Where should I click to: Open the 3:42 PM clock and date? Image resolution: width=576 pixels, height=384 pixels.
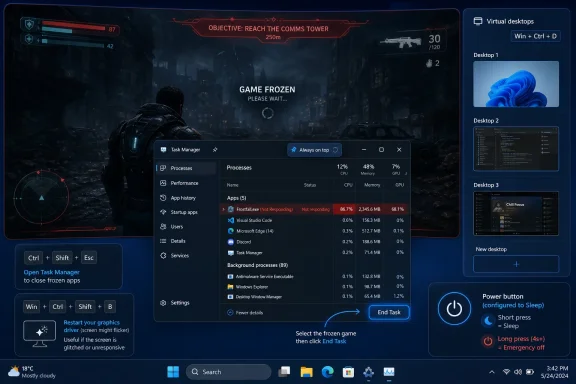[554, 372]
